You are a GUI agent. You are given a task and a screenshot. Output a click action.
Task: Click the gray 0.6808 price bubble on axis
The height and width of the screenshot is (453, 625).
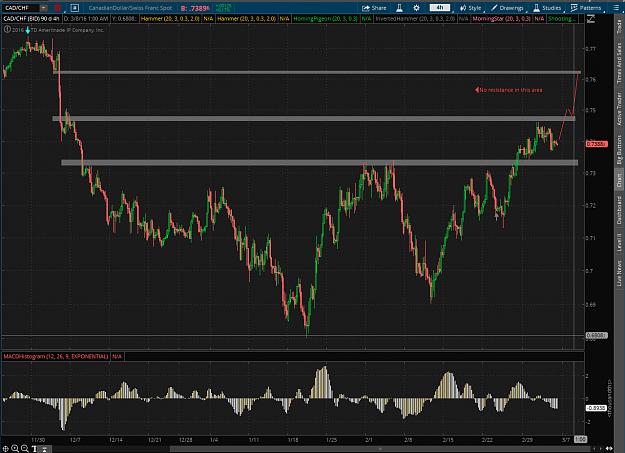[596, 335]
